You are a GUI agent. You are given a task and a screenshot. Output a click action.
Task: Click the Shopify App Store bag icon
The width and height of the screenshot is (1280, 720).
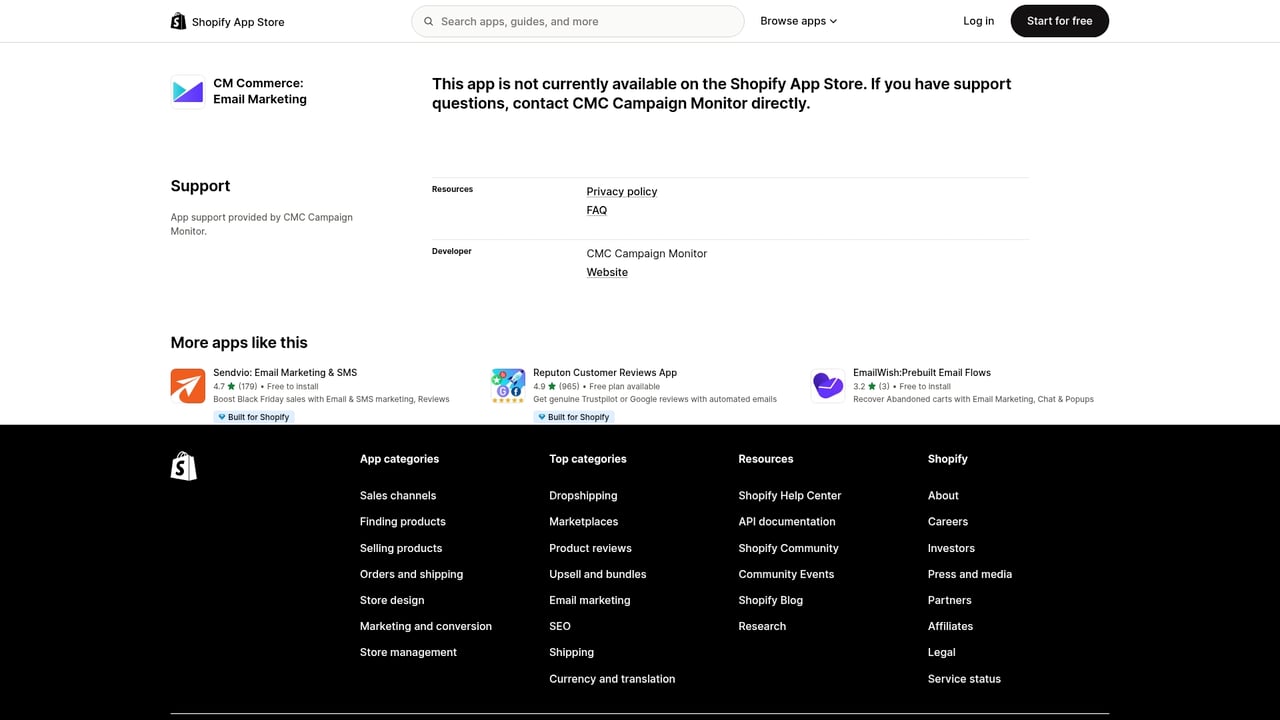coord(178,20)
